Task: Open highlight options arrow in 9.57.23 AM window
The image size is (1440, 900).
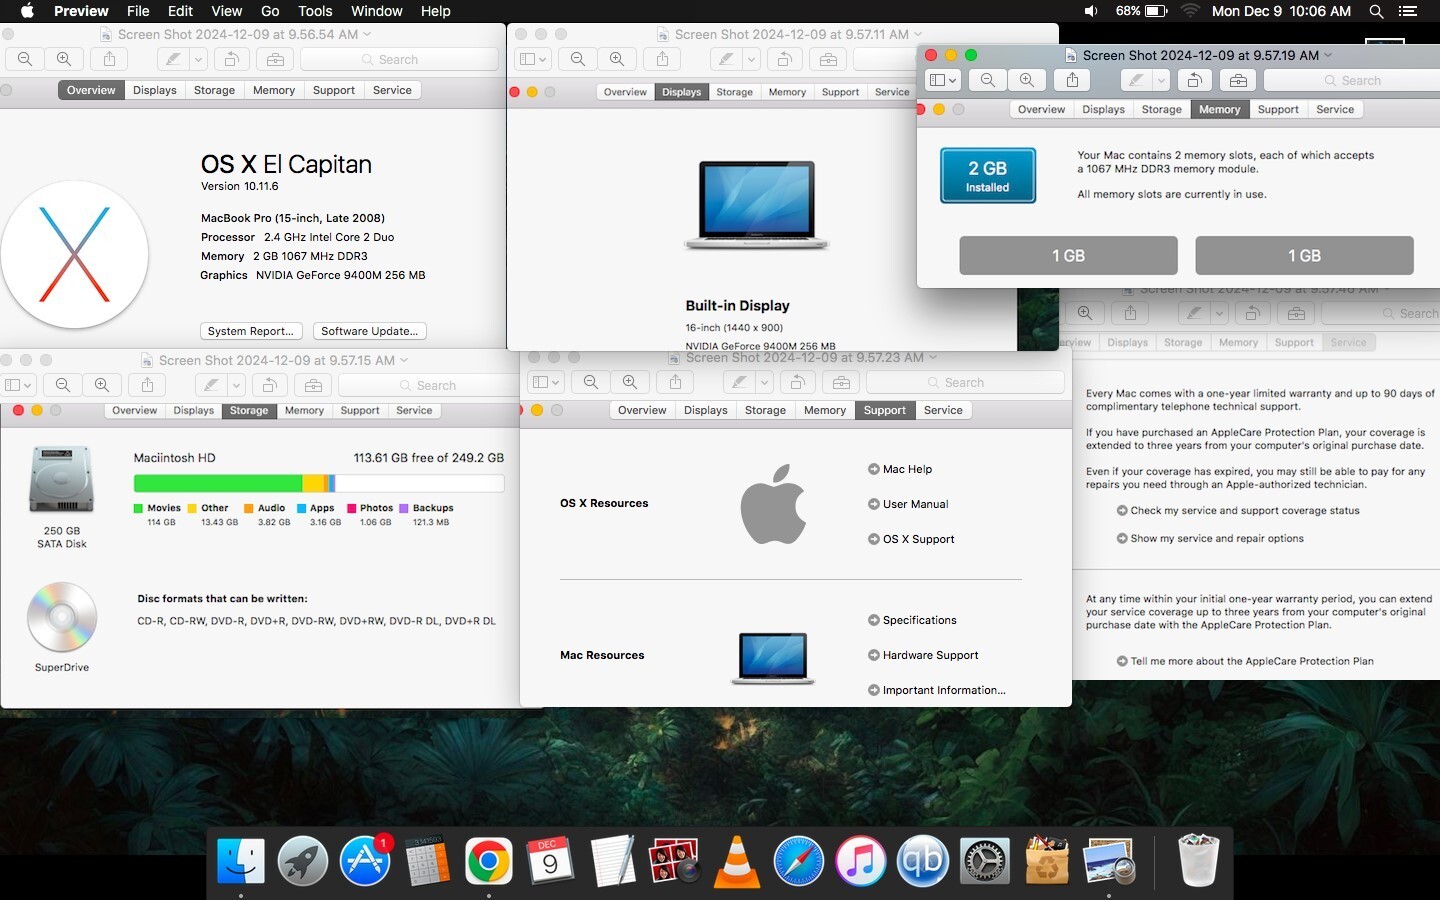Action: pos(764,382)
